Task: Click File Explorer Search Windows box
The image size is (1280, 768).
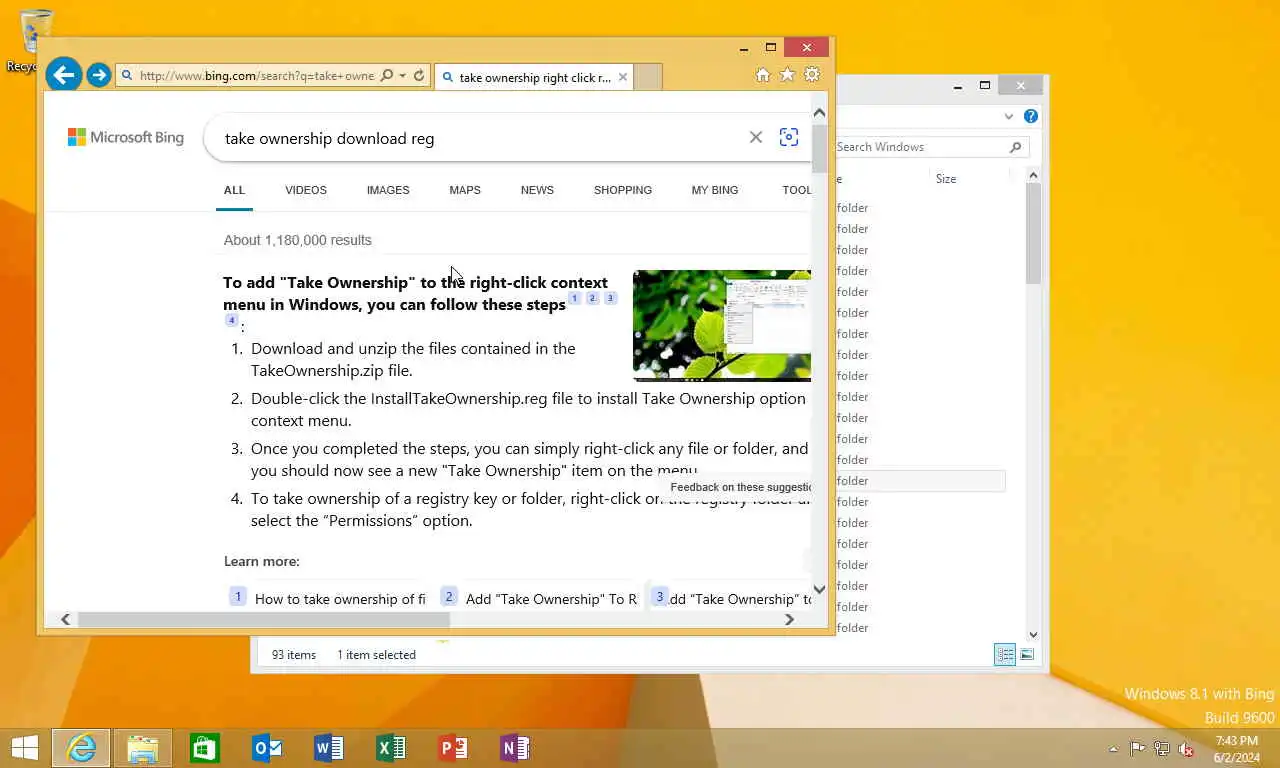Action: 920,147
